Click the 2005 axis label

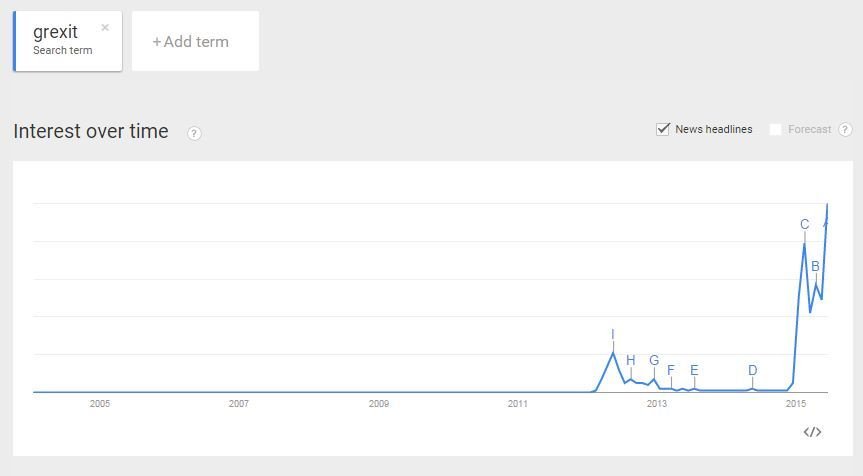(x=100, y=404)
